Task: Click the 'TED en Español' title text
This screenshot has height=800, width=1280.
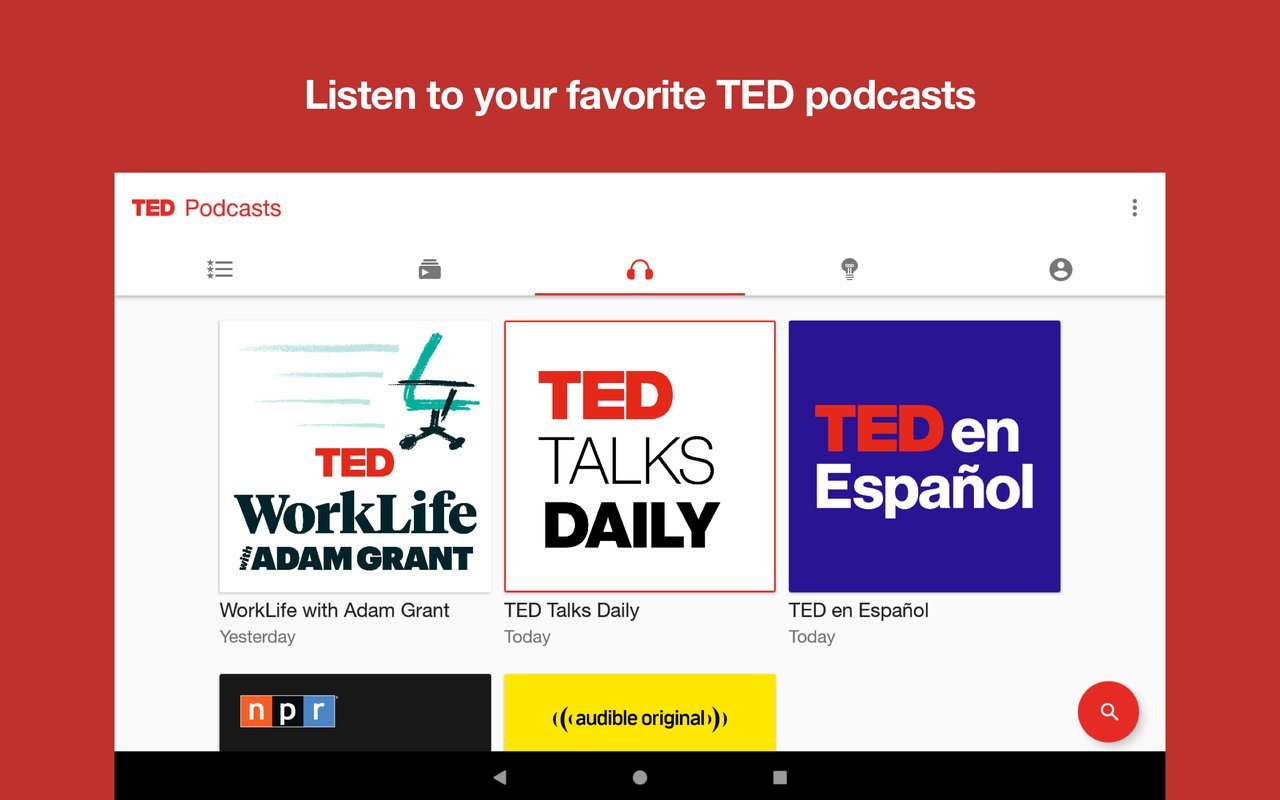Action: (859, 610)
